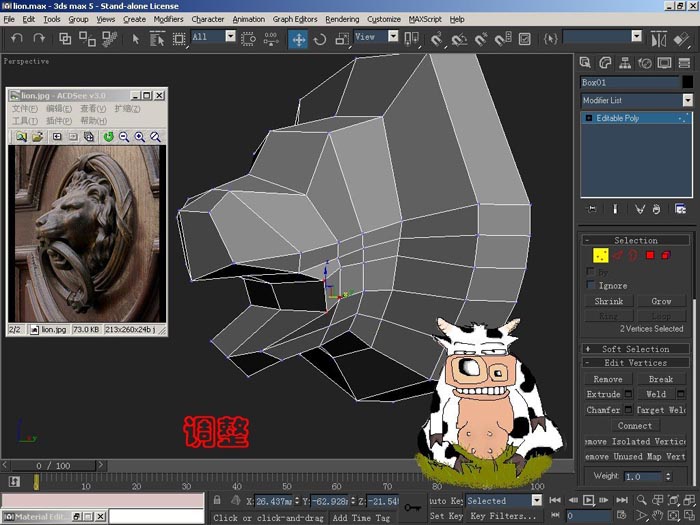Click the Undo arrow icon
This screenshot has height=525, width=700.
(17, 39)
